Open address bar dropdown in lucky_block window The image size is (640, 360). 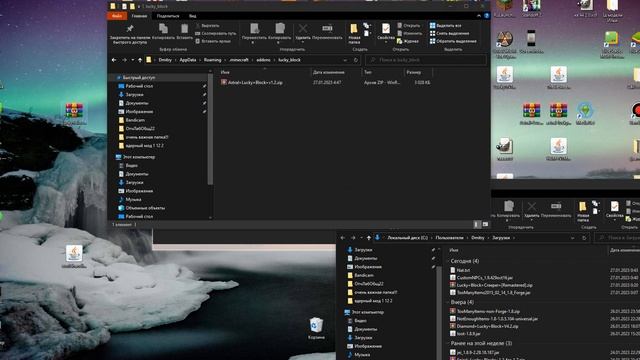coord(345,60)
